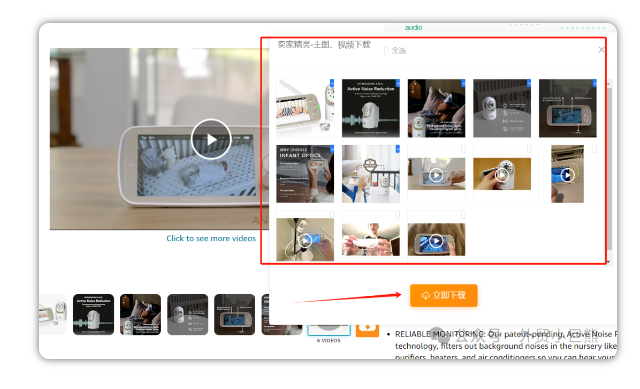
Task: Close the image and video download popup
Action: [x=601, y=50]
